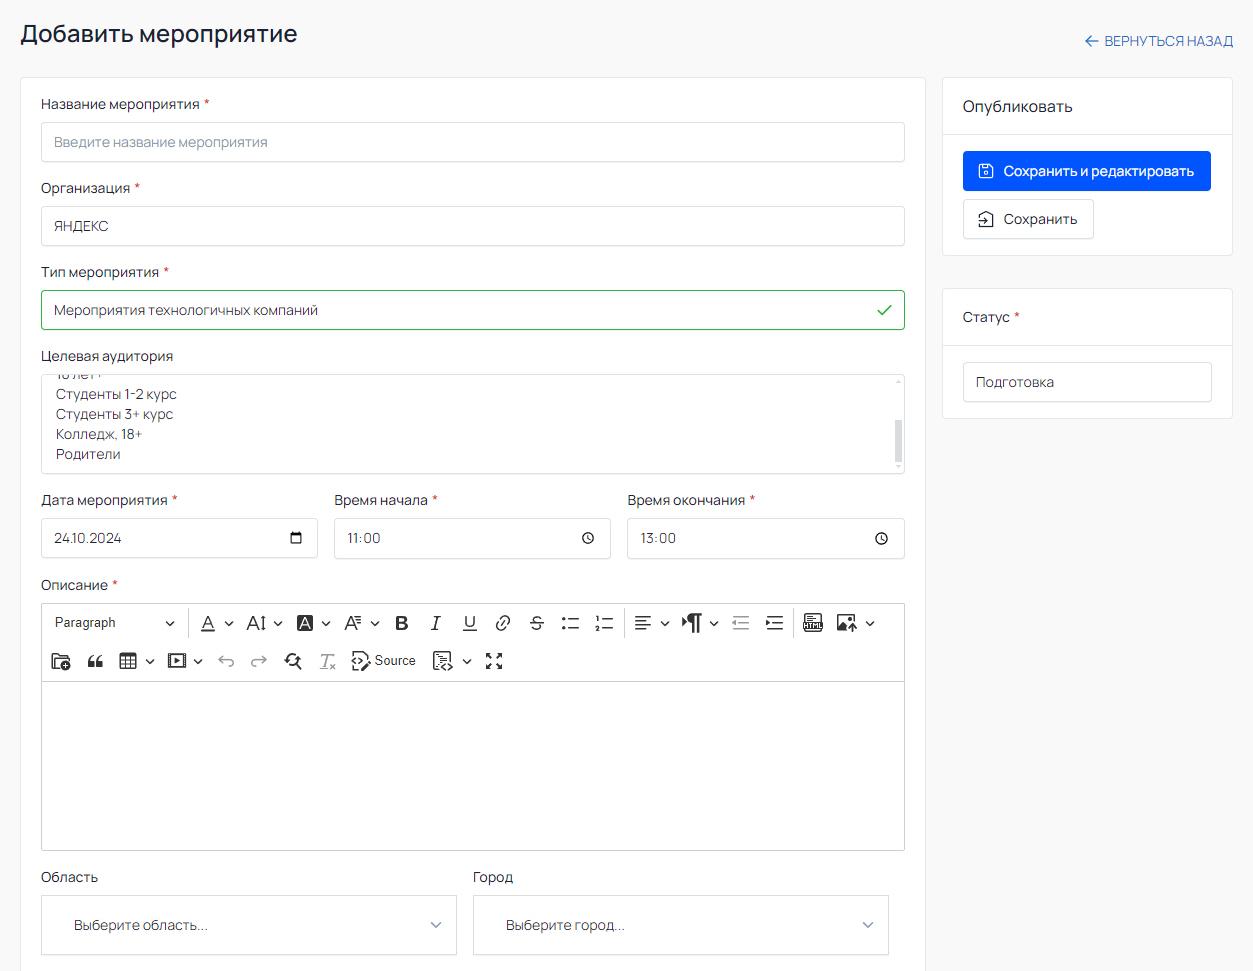Insert a bulleted list
Image resolution: width=1253 pixels, height=971 pixels.
pyautogui.click(x=570, y=623)
